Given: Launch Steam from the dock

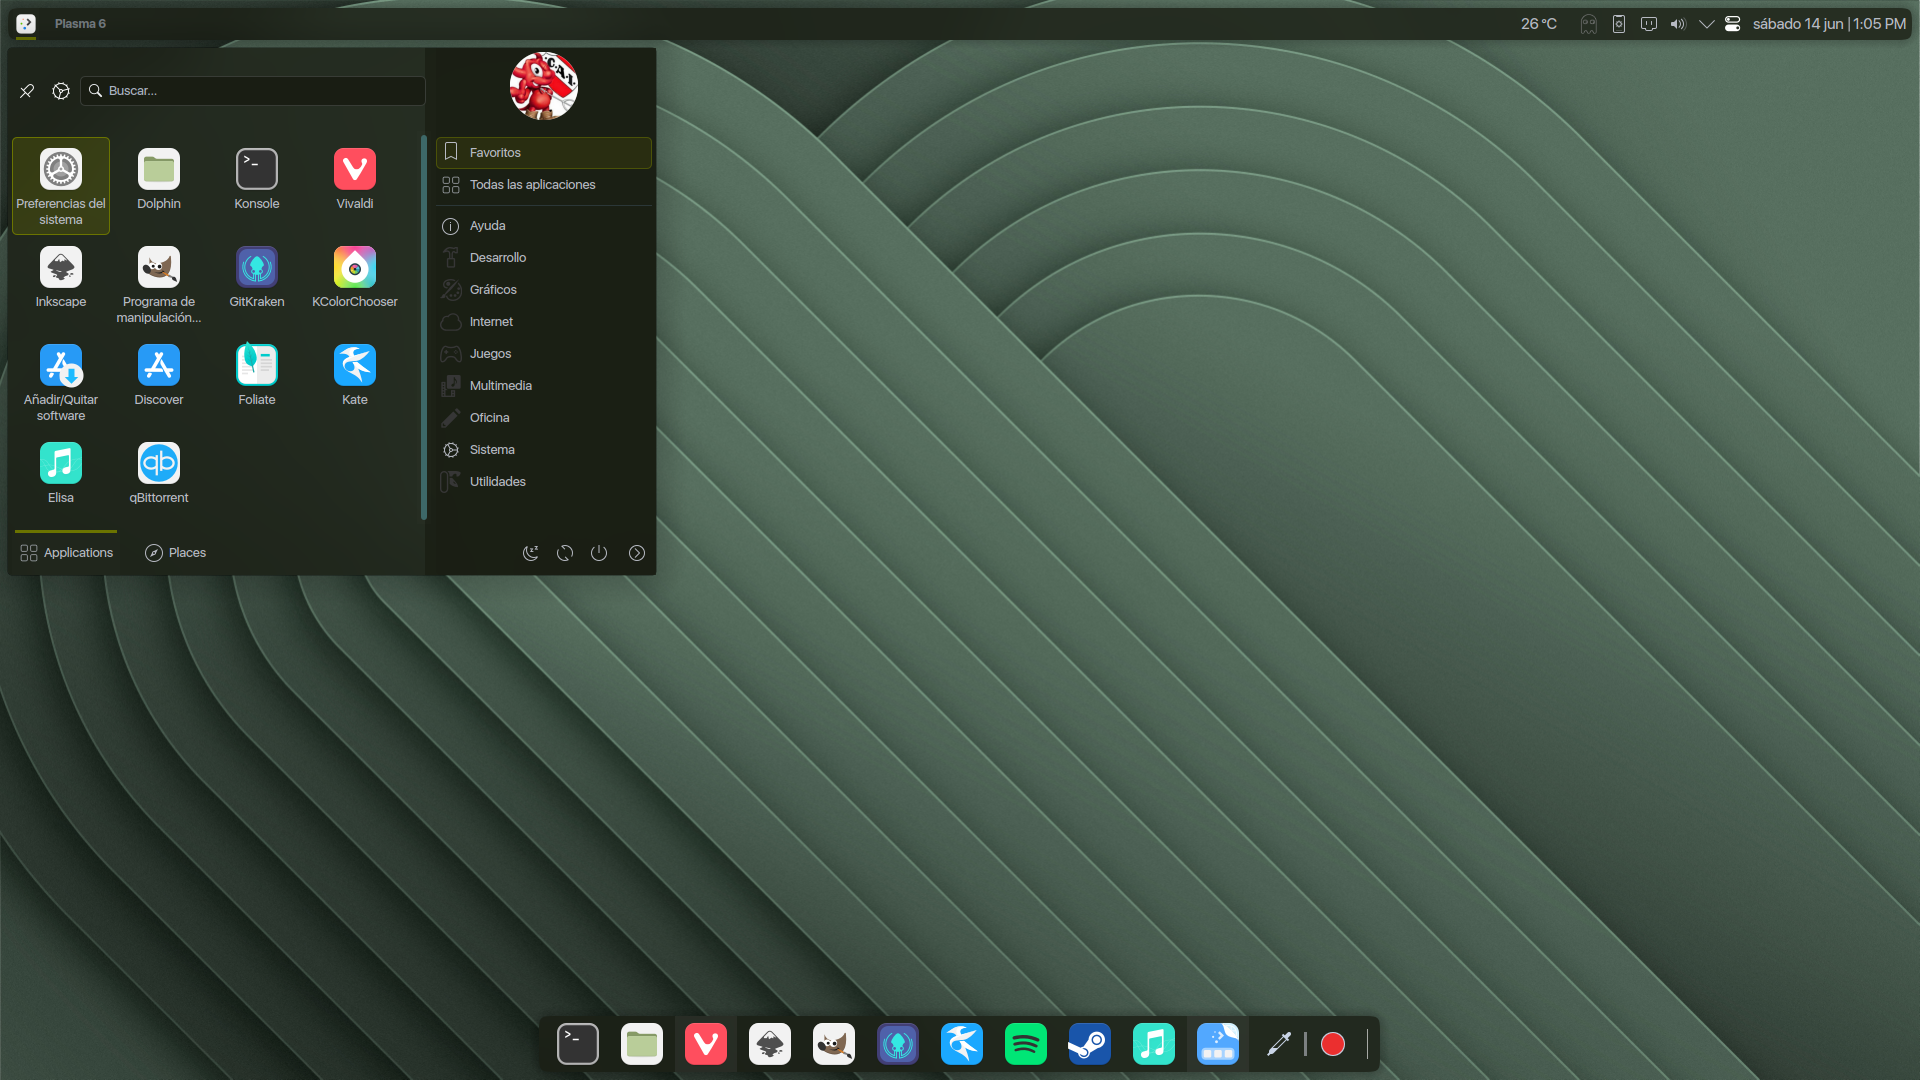Looking at the screenshot, I should click(1090, 1044).
